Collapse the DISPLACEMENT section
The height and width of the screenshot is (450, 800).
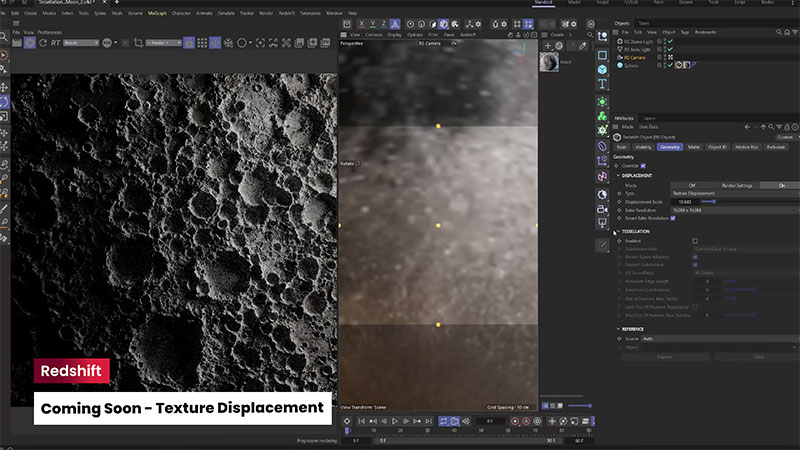(x=617, y=176)
